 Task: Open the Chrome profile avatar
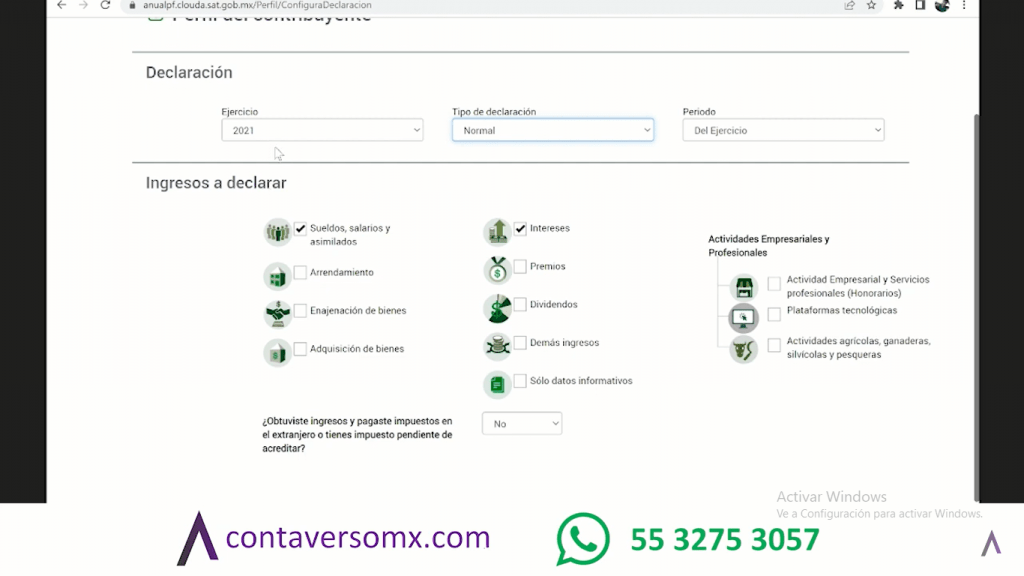(942, 5)
